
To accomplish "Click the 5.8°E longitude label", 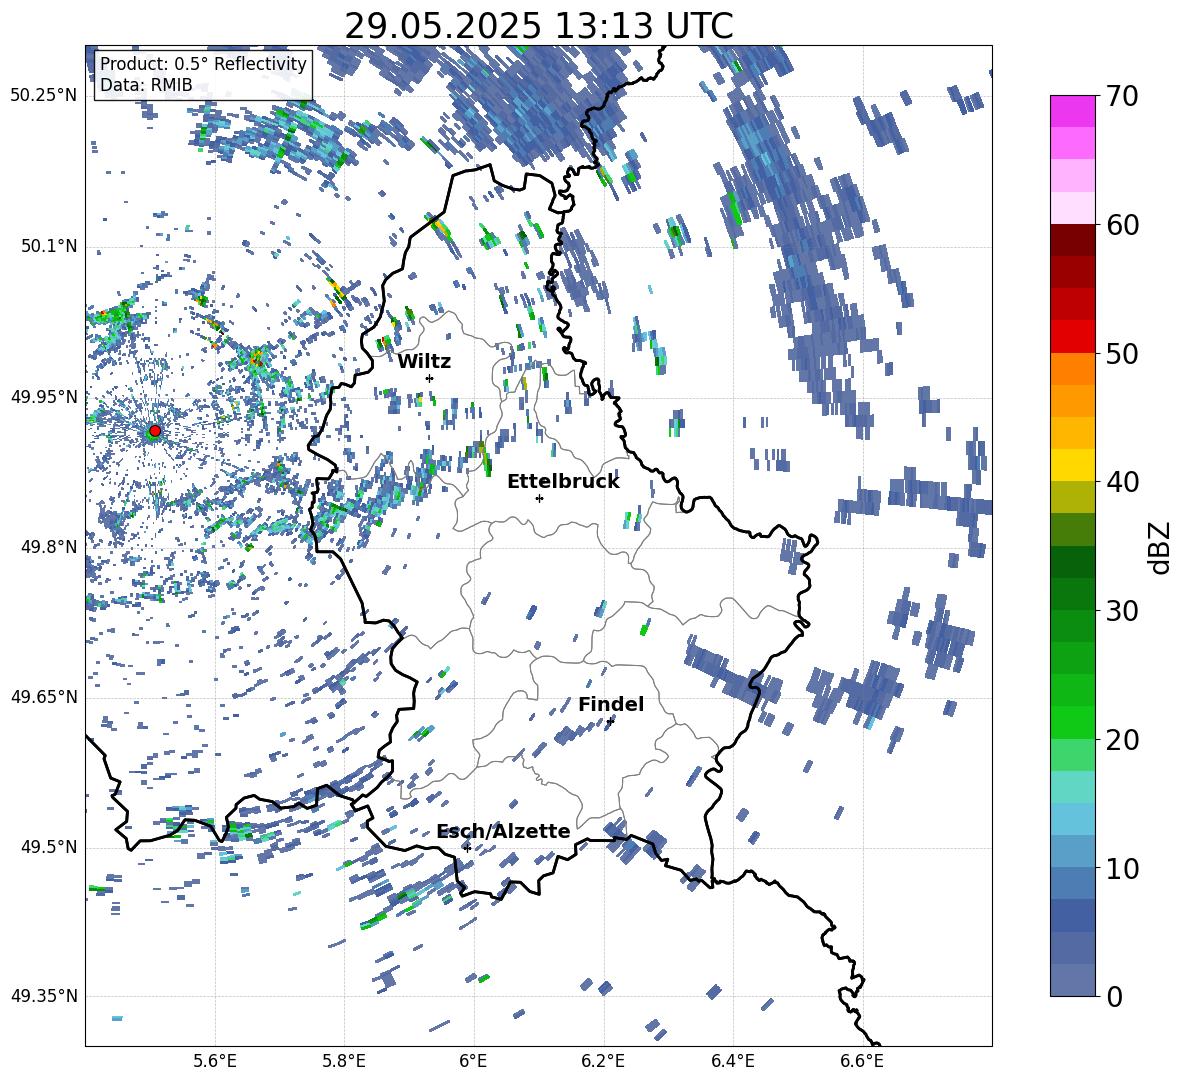I will pos(344,1061).
